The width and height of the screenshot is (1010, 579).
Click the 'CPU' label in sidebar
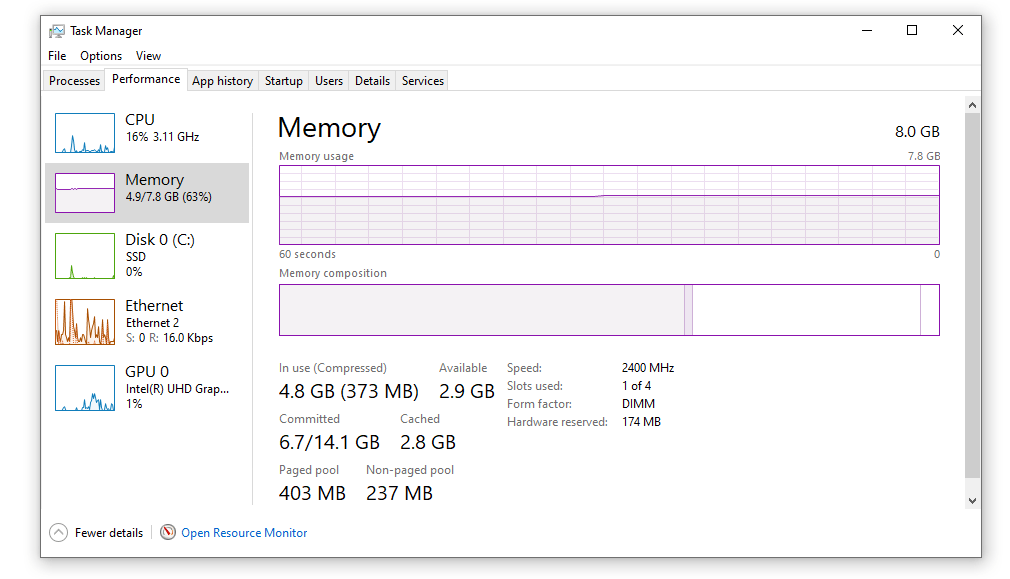(x=140, y=120)
